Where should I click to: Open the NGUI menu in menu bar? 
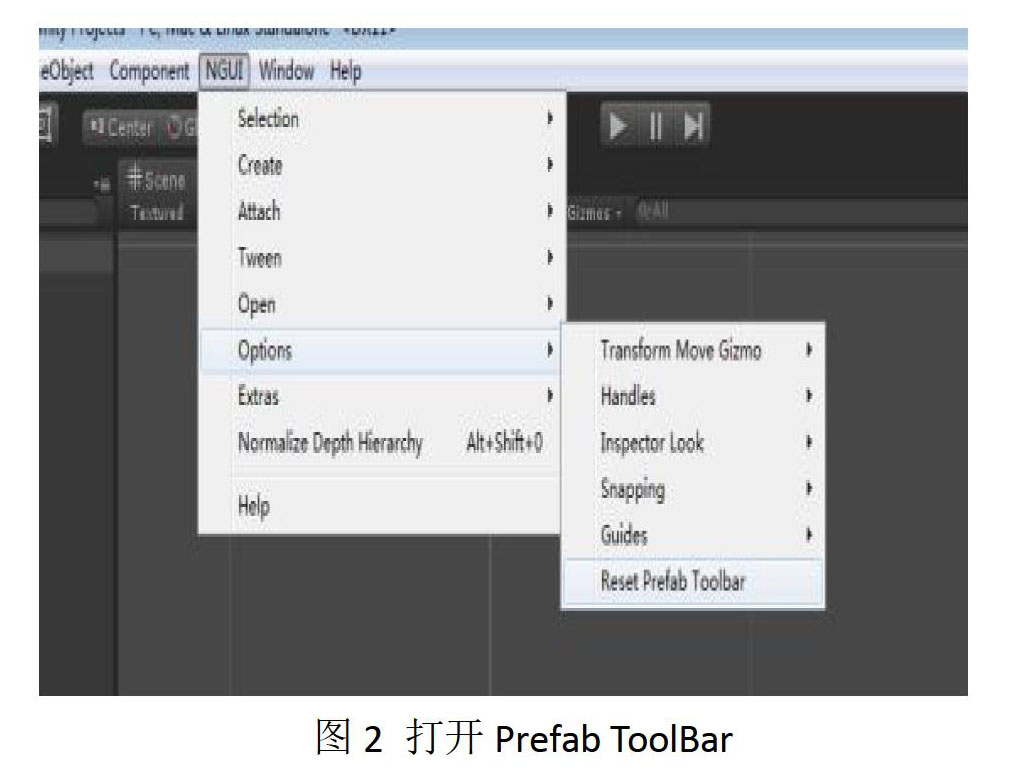tap(224, 70)
